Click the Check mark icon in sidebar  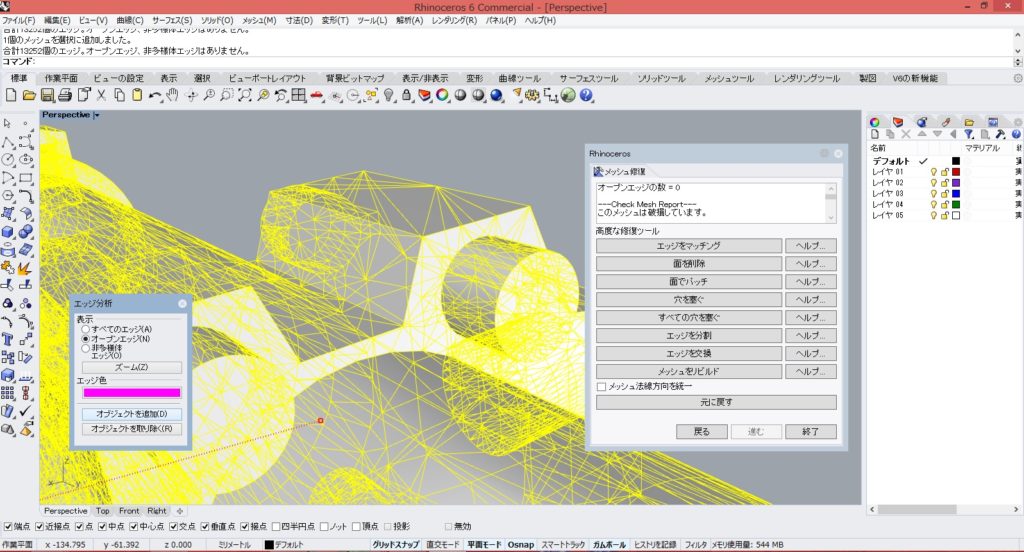click(25, 411)
